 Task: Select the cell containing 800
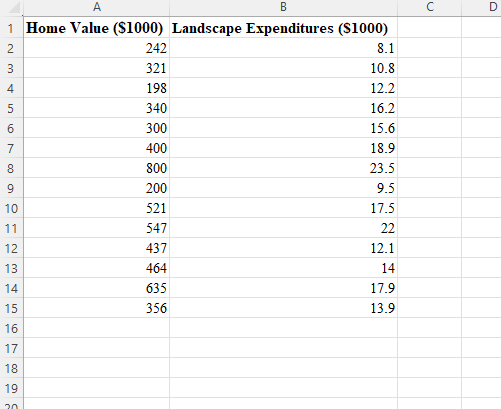tap(97, 168)
